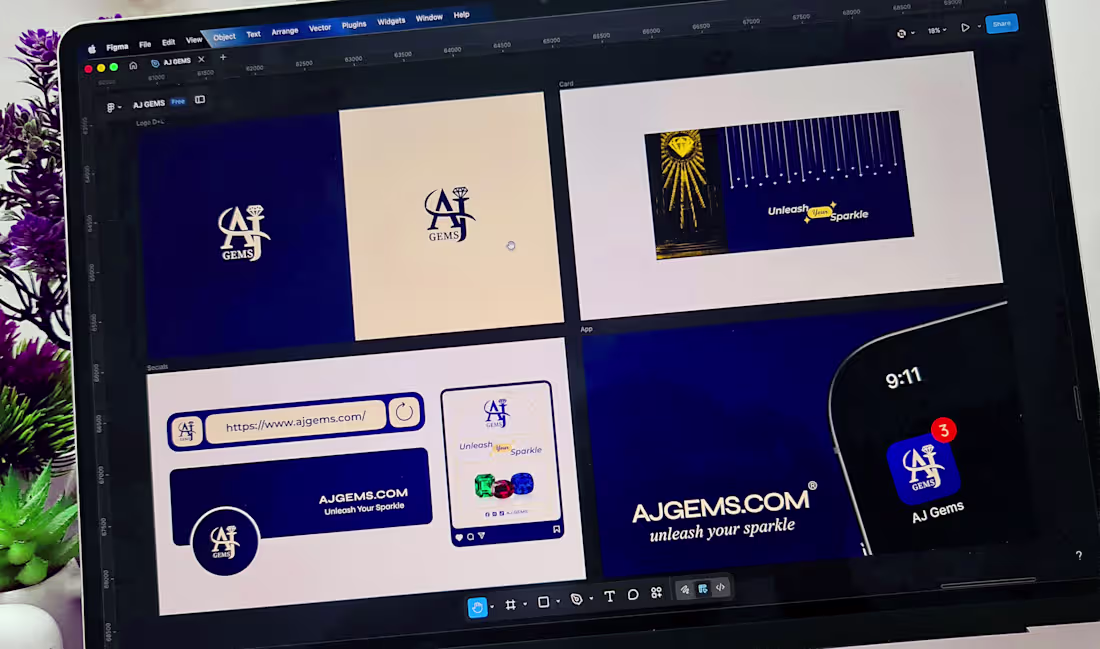This screenshot has height=649, width=1100.
Task: Click the Present play icon
Action: click(965, 27)
